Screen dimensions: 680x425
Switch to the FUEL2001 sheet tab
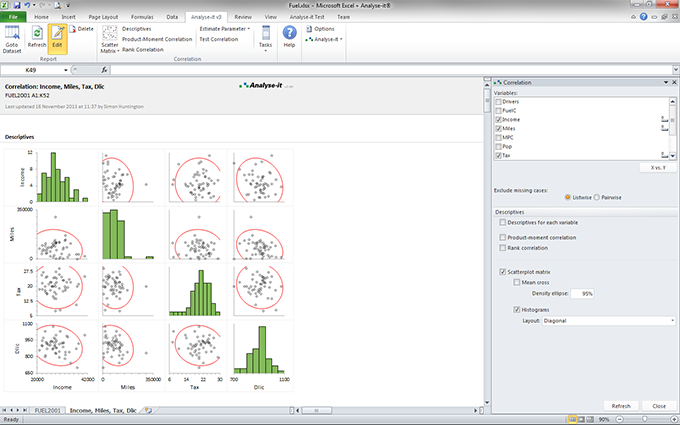48,410
